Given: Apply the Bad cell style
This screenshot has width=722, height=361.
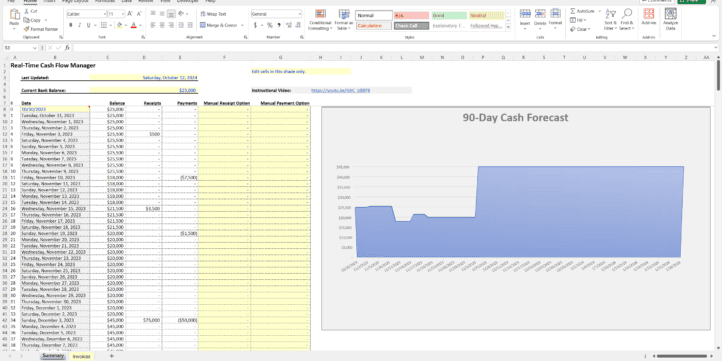Looking at the screenshot, I should [x=411, y=16].
